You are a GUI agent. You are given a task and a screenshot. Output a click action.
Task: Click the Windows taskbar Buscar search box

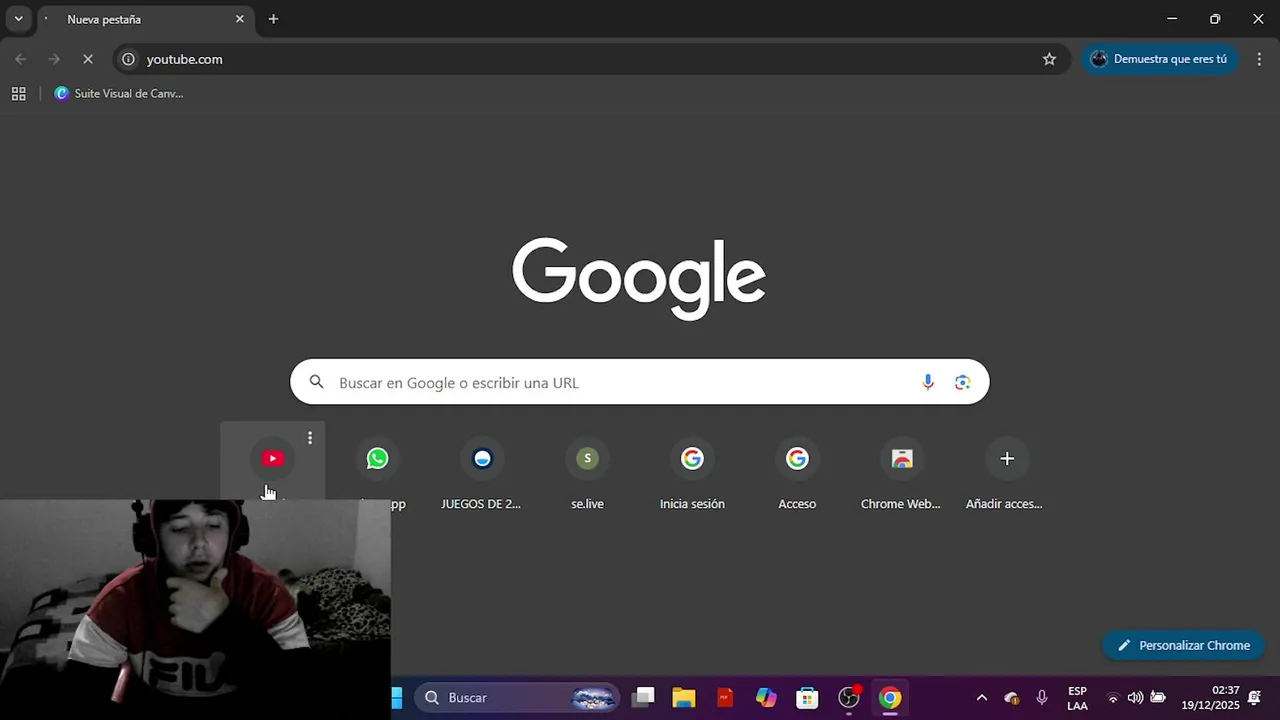click(x=517, y=697)
